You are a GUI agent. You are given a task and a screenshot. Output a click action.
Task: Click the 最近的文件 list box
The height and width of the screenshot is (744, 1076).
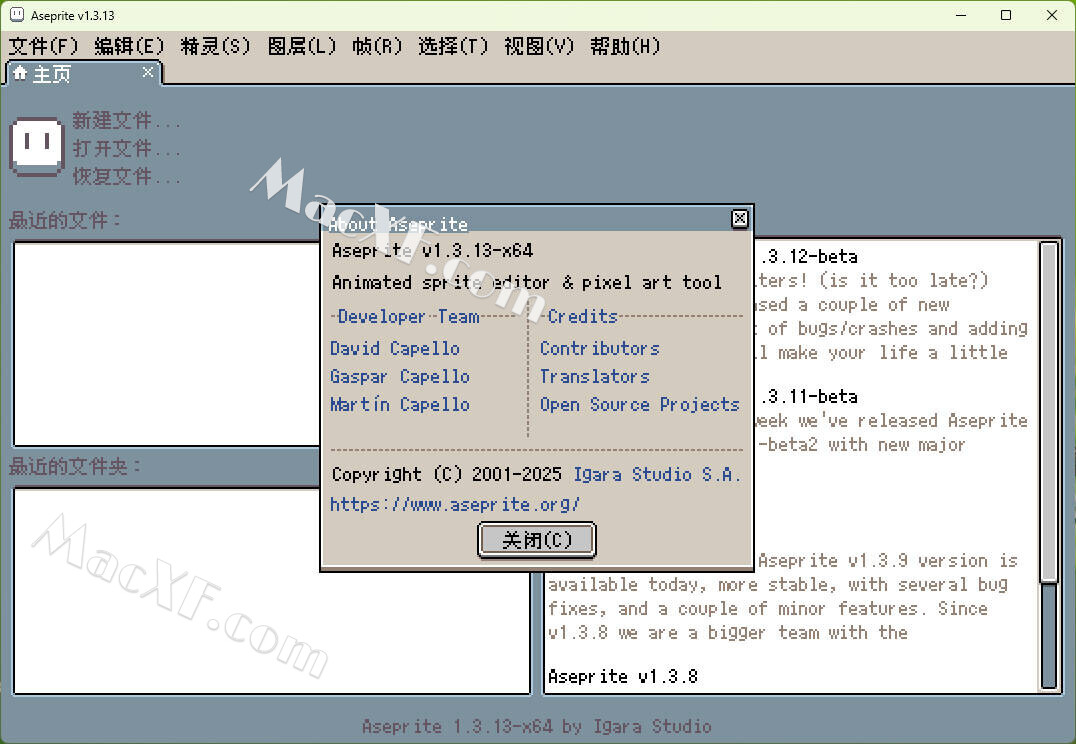pos(167,344)
